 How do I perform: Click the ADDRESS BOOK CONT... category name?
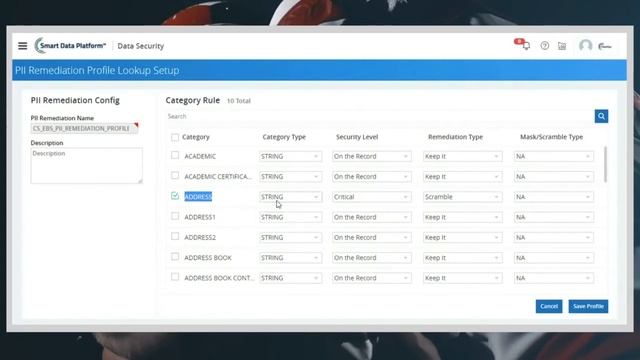click(219, 278)
